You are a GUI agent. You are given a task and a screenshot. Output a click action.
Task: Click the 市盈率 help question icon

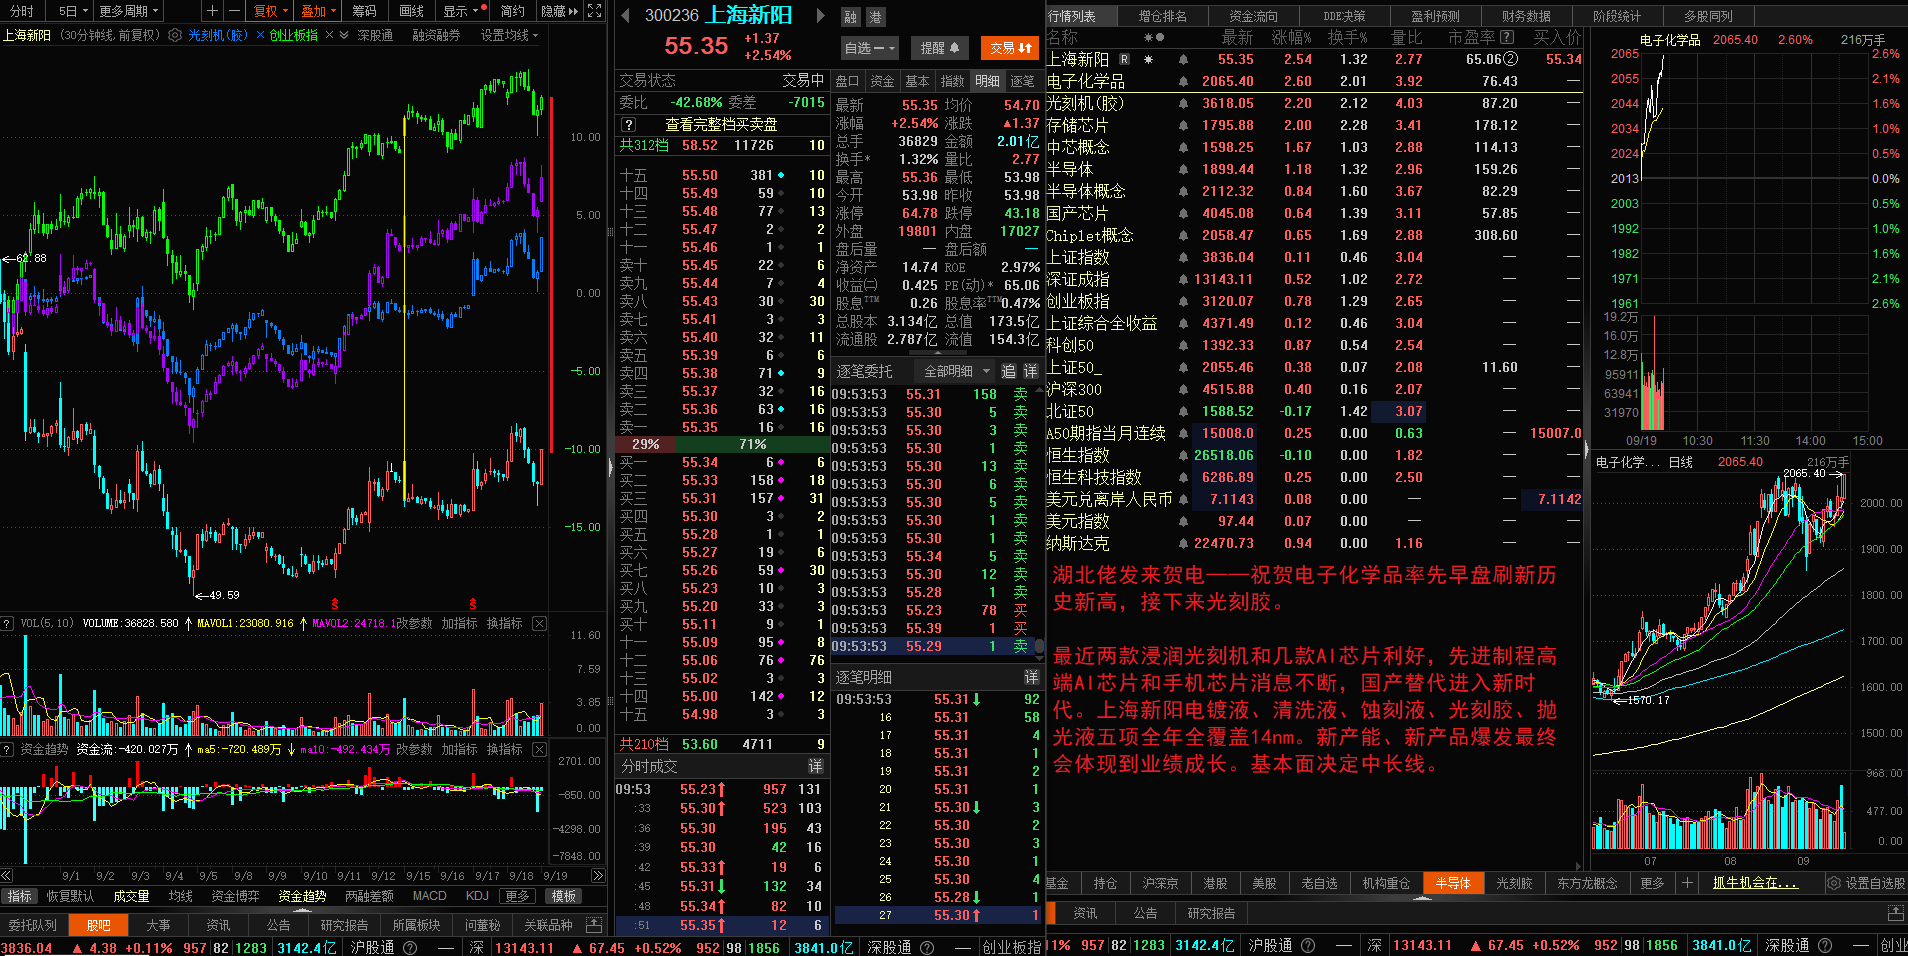[1507, 37]
